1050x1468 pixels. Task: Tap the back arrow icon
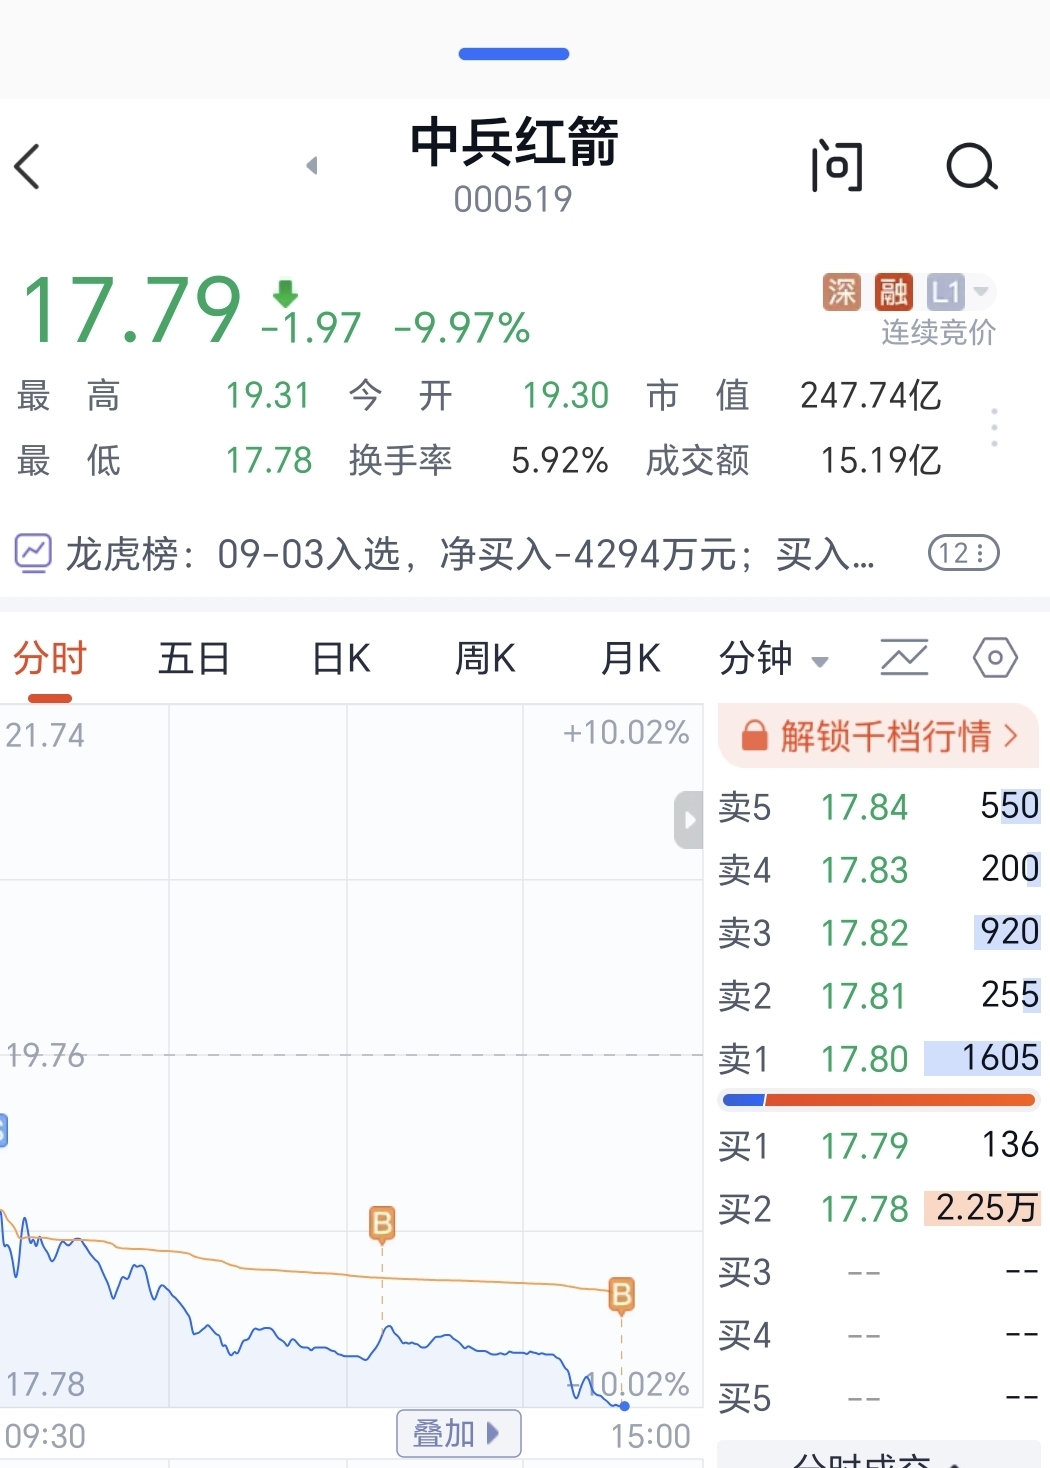(x=28, y=166)
